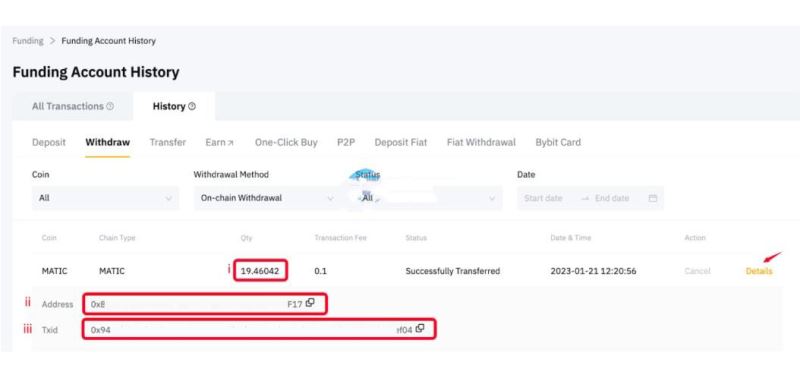Copy the Txid hash
The image size is (800, 381).
[x=420, y=328]
